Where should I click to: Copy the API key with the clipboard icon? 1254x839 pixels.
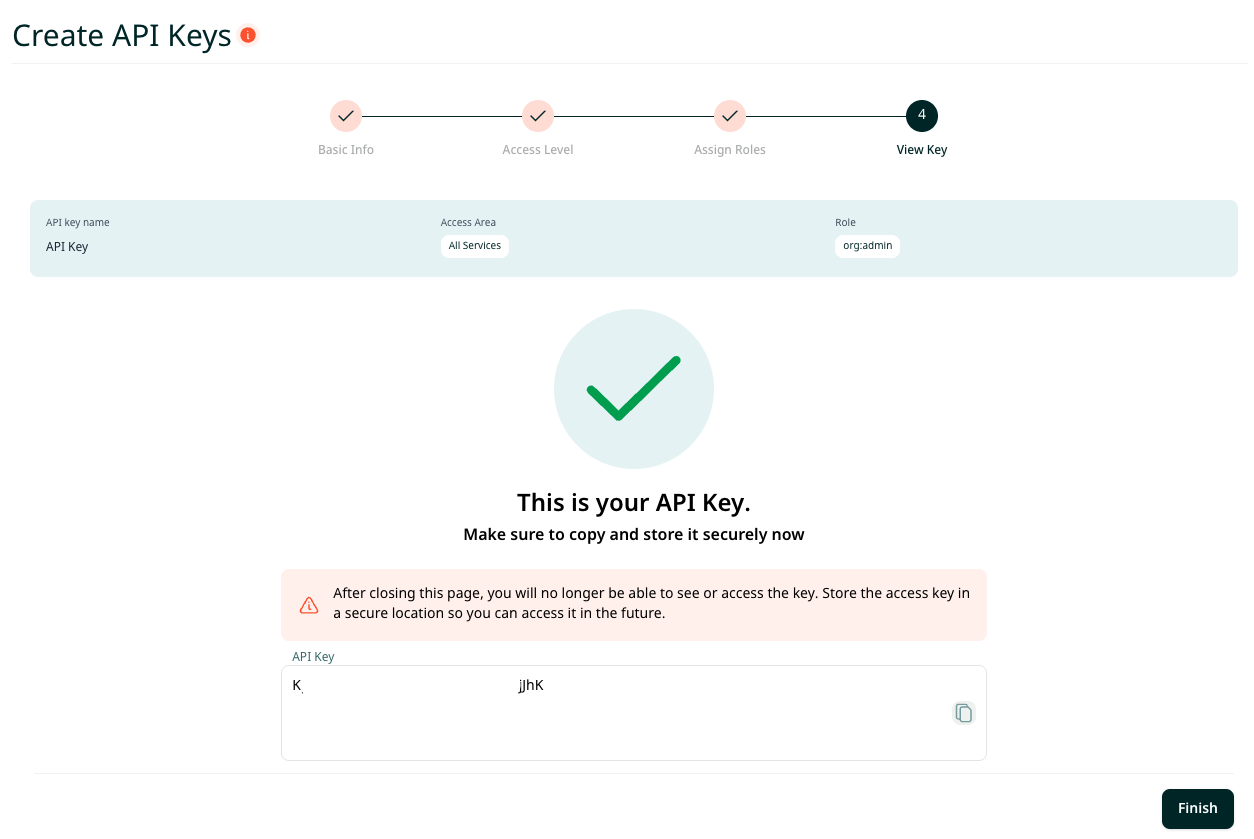coord(963,713)
